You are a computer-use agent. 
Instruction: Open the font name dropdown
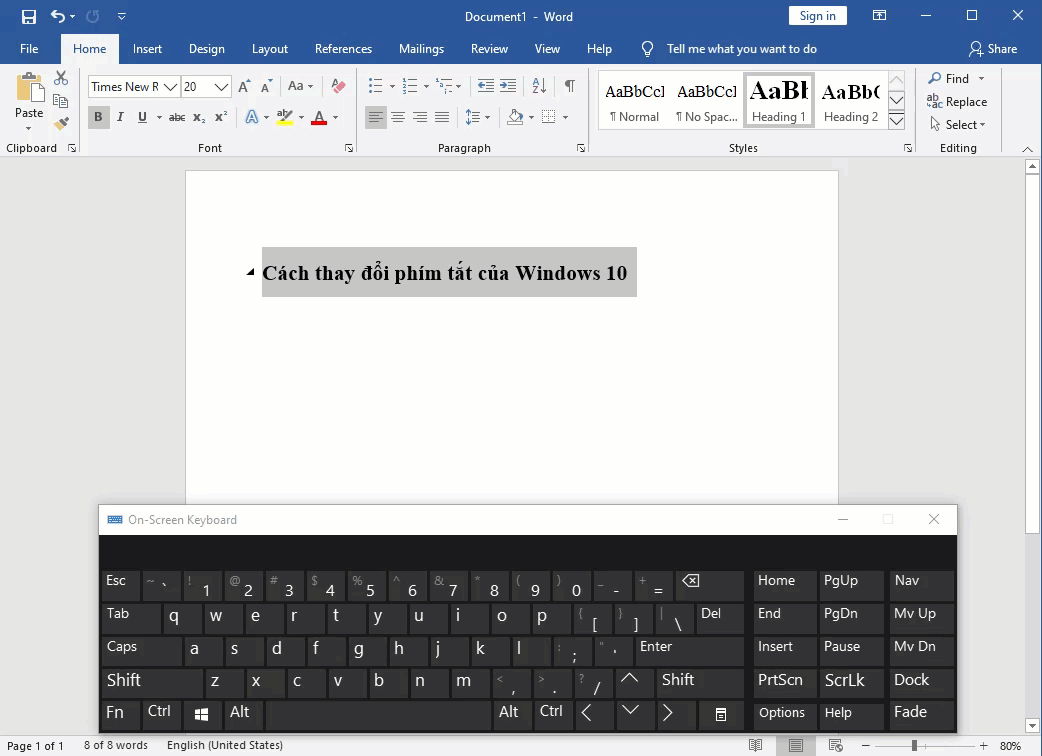[x=169, y=86]
